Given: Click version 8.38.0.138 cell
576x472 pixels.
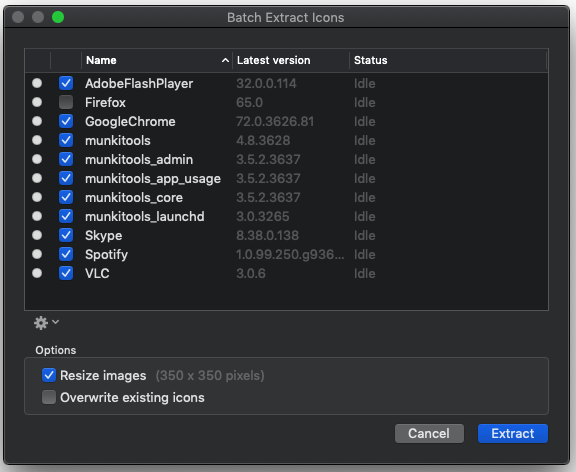Looking at the screenshot, I should (x=267, y=235).
